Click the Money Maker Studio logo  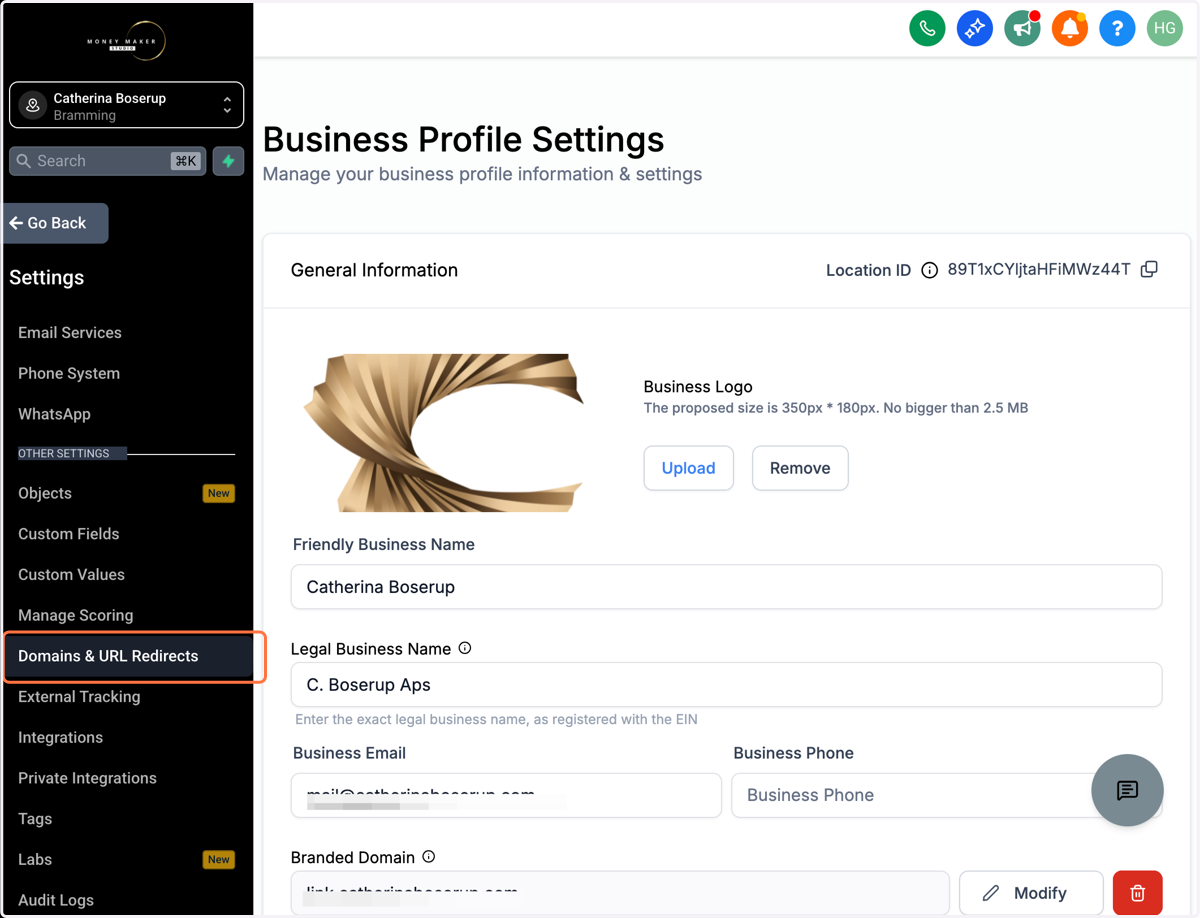[126, 41]
